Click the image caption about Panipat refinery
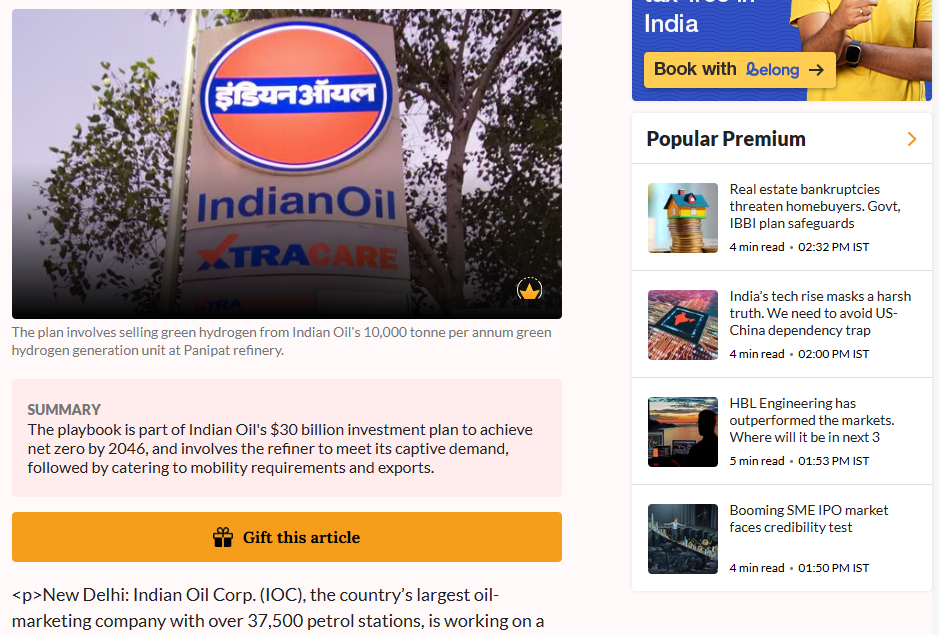This screenshot has width=939, height=635. tap(281, 341)
